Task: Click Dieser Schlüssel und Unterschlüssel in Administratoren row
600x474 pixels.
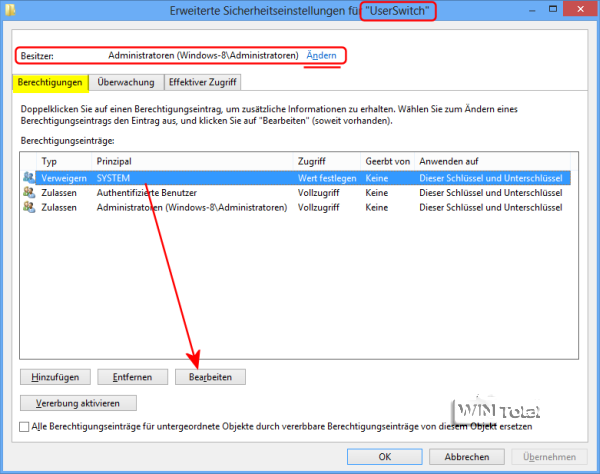Action: [491, 207]
